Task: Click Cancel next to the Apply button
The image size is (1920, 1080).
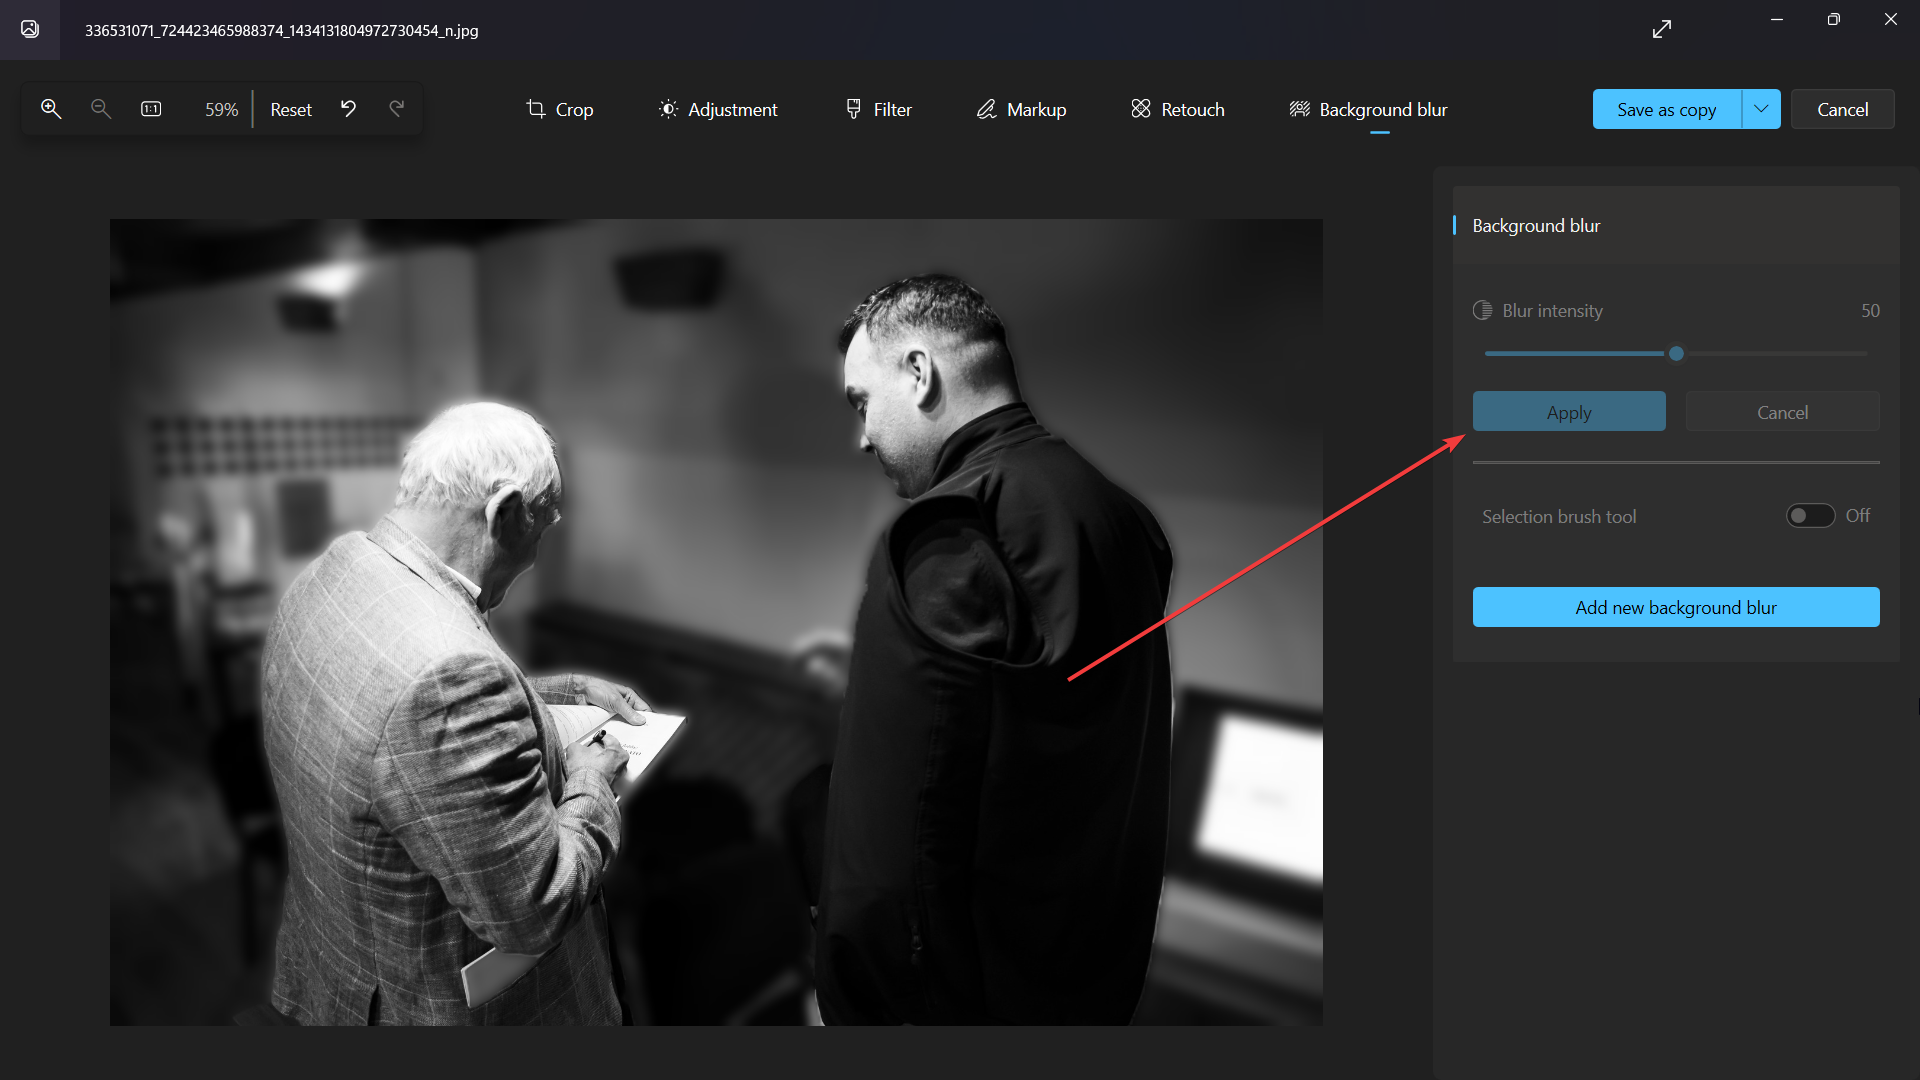Action: pos(1782,412)
